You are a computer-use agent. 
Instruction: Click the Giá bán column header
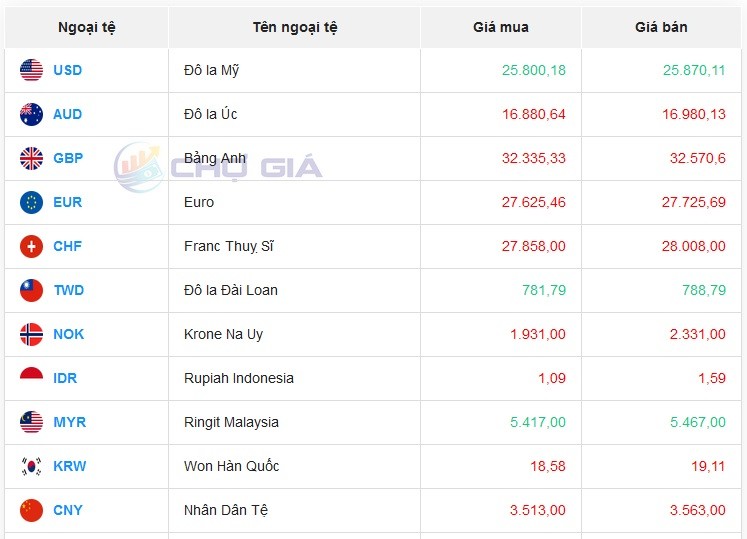tap(661, 27)
